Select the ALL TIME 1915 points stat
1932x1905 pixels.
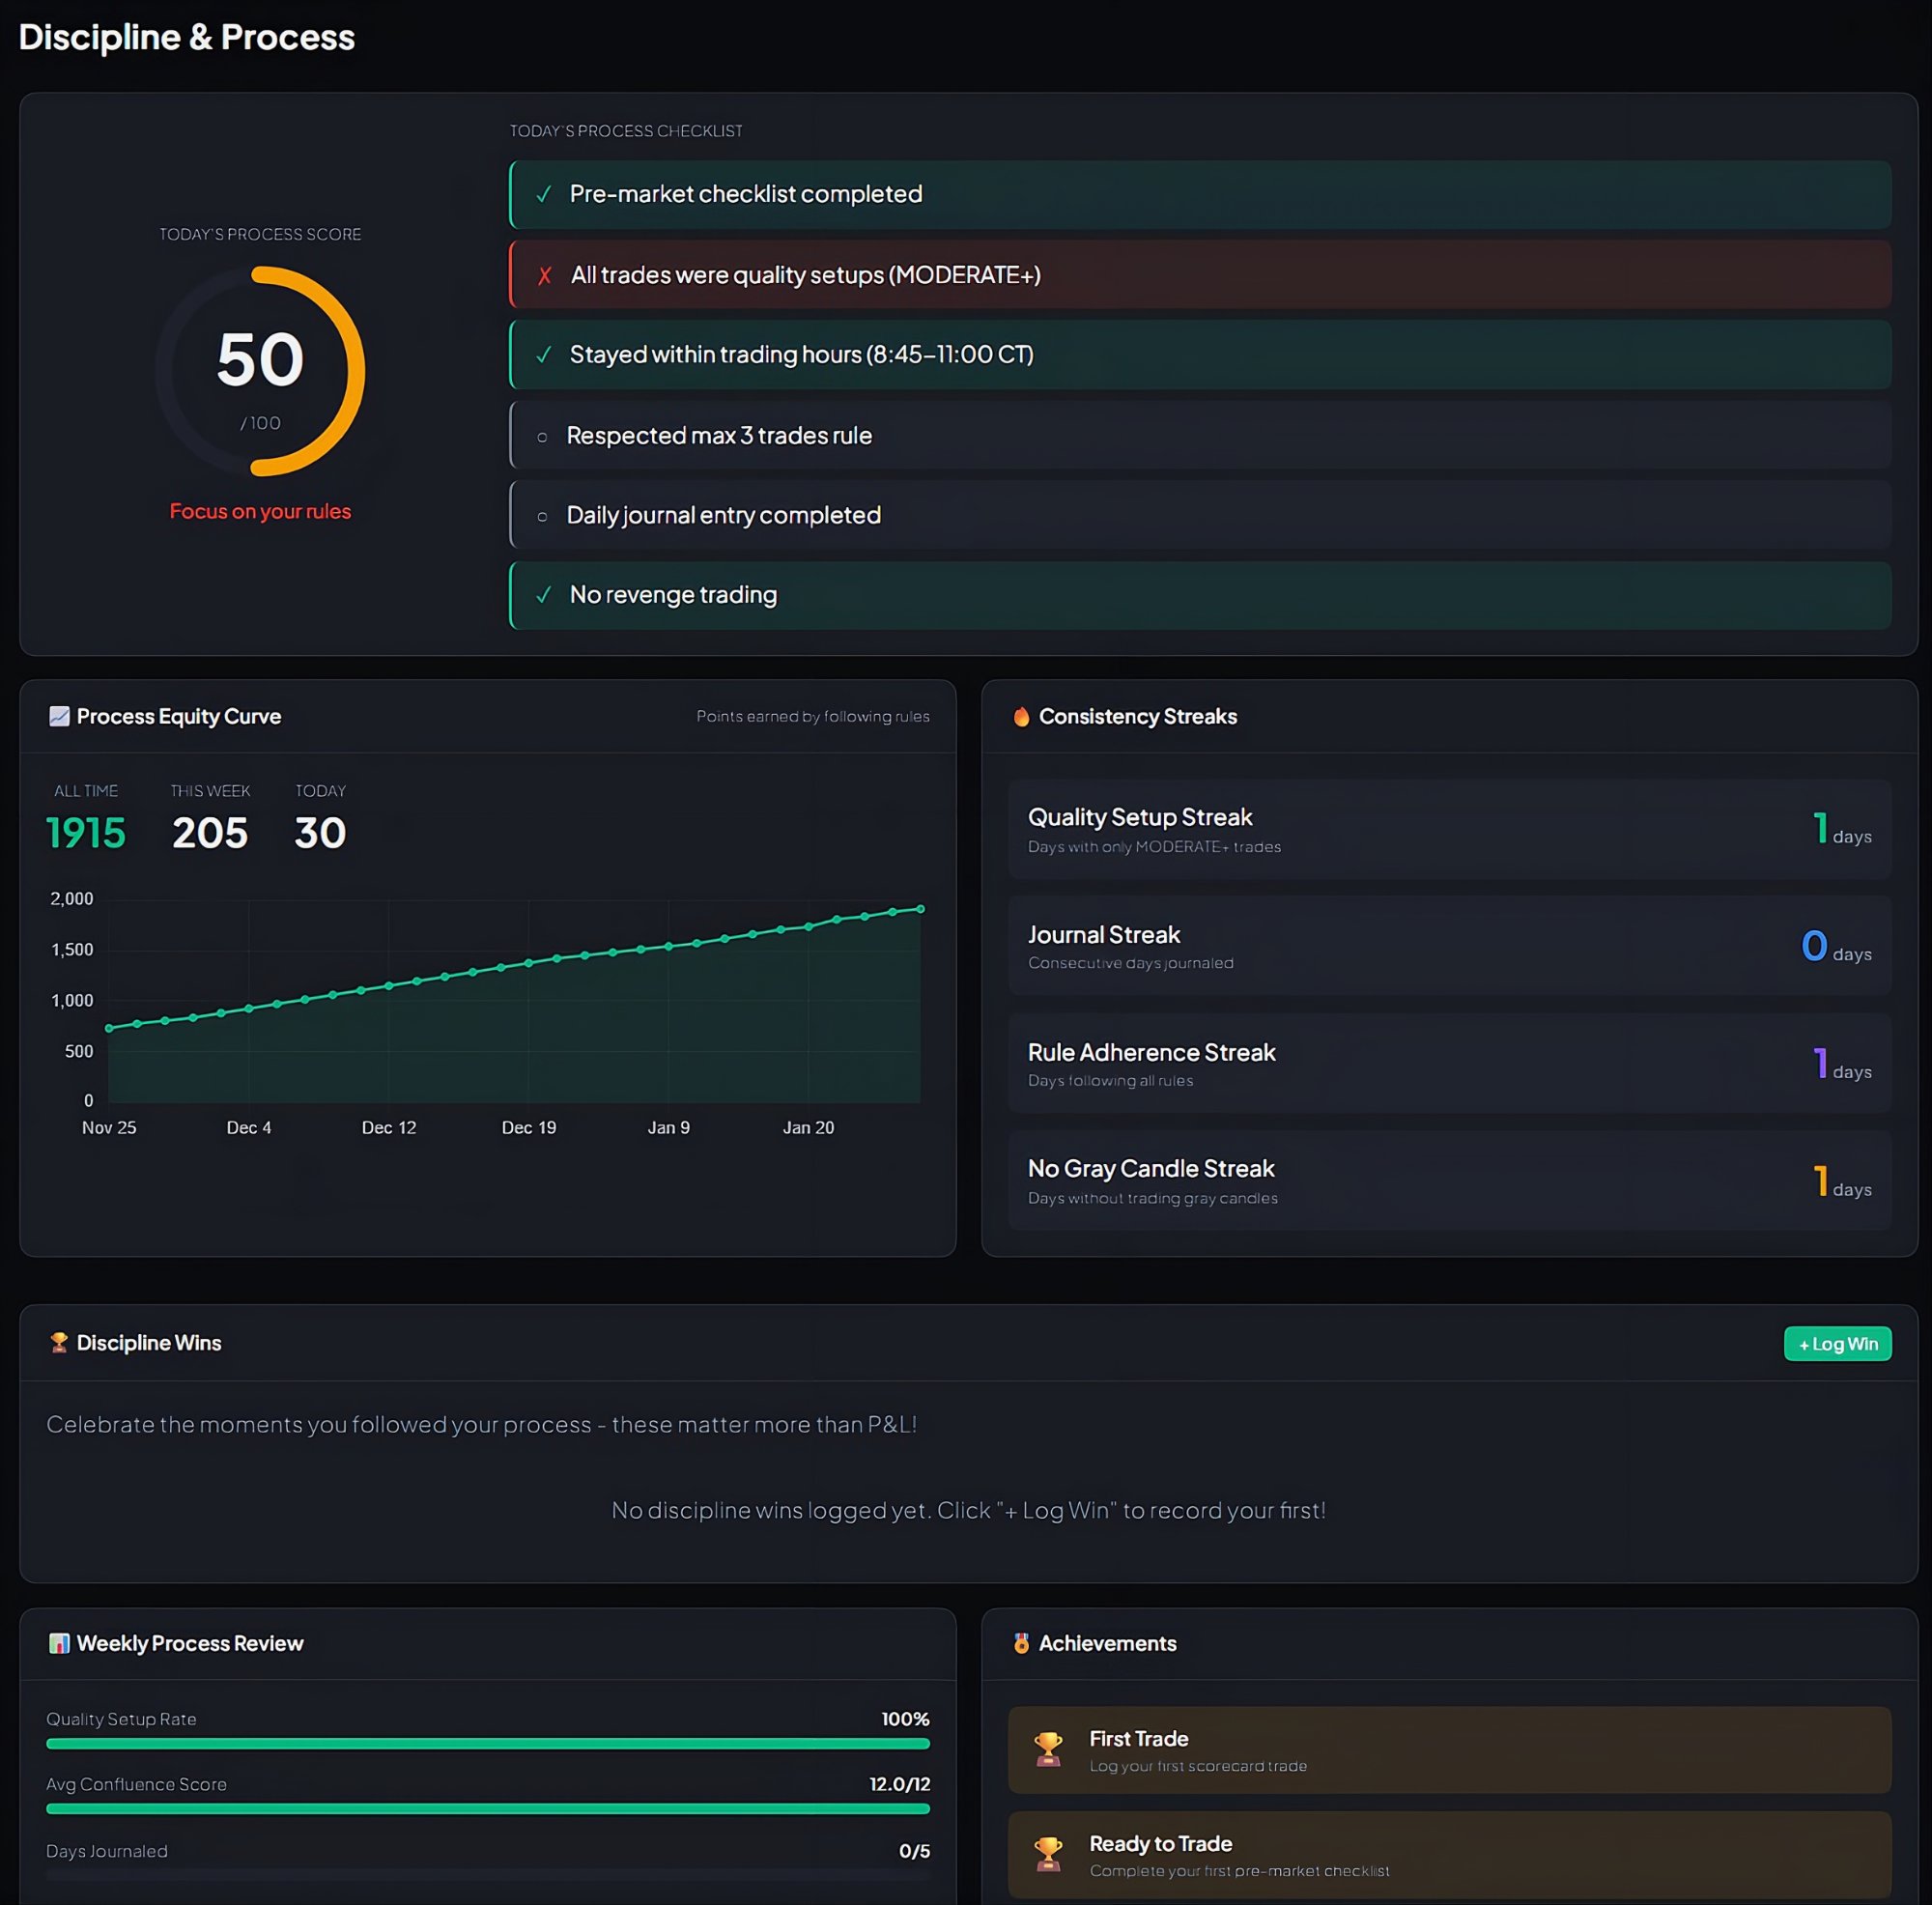pyautogui.click(x=86, y=831)
